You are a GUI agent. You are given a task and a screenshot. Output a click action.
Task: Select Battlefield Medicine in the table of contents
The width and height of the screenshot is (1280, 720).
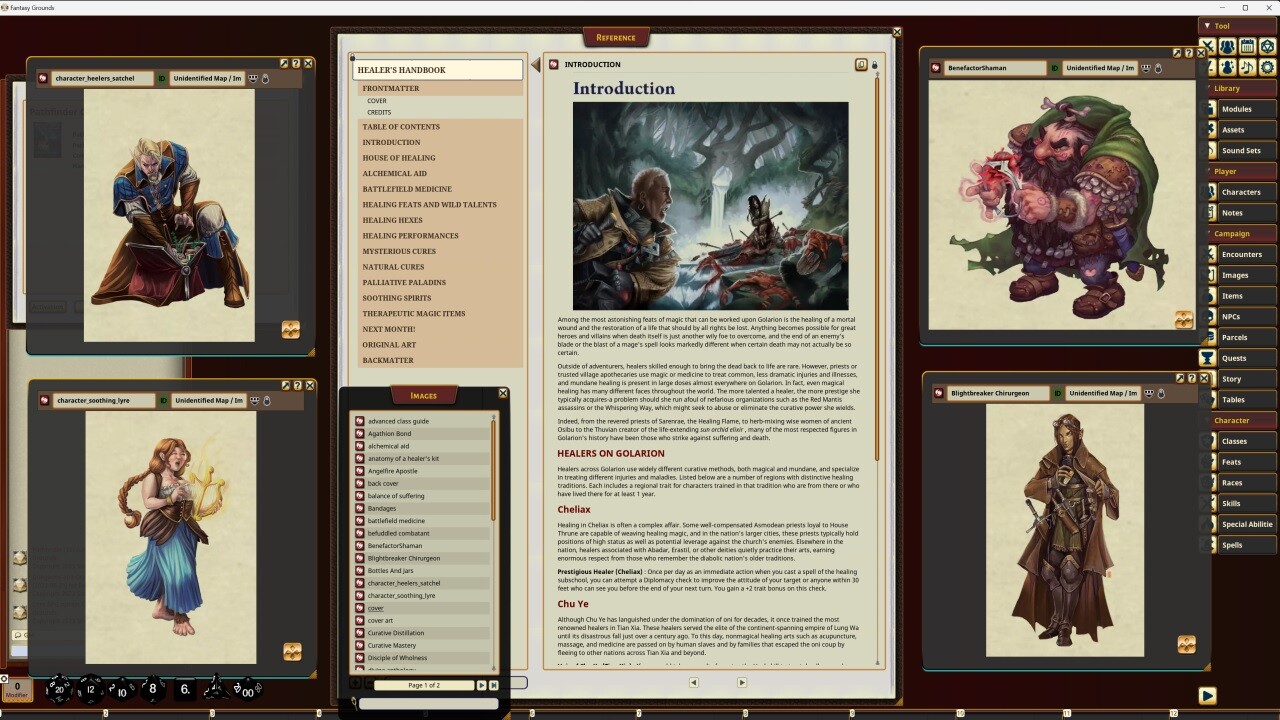[407, 189]
